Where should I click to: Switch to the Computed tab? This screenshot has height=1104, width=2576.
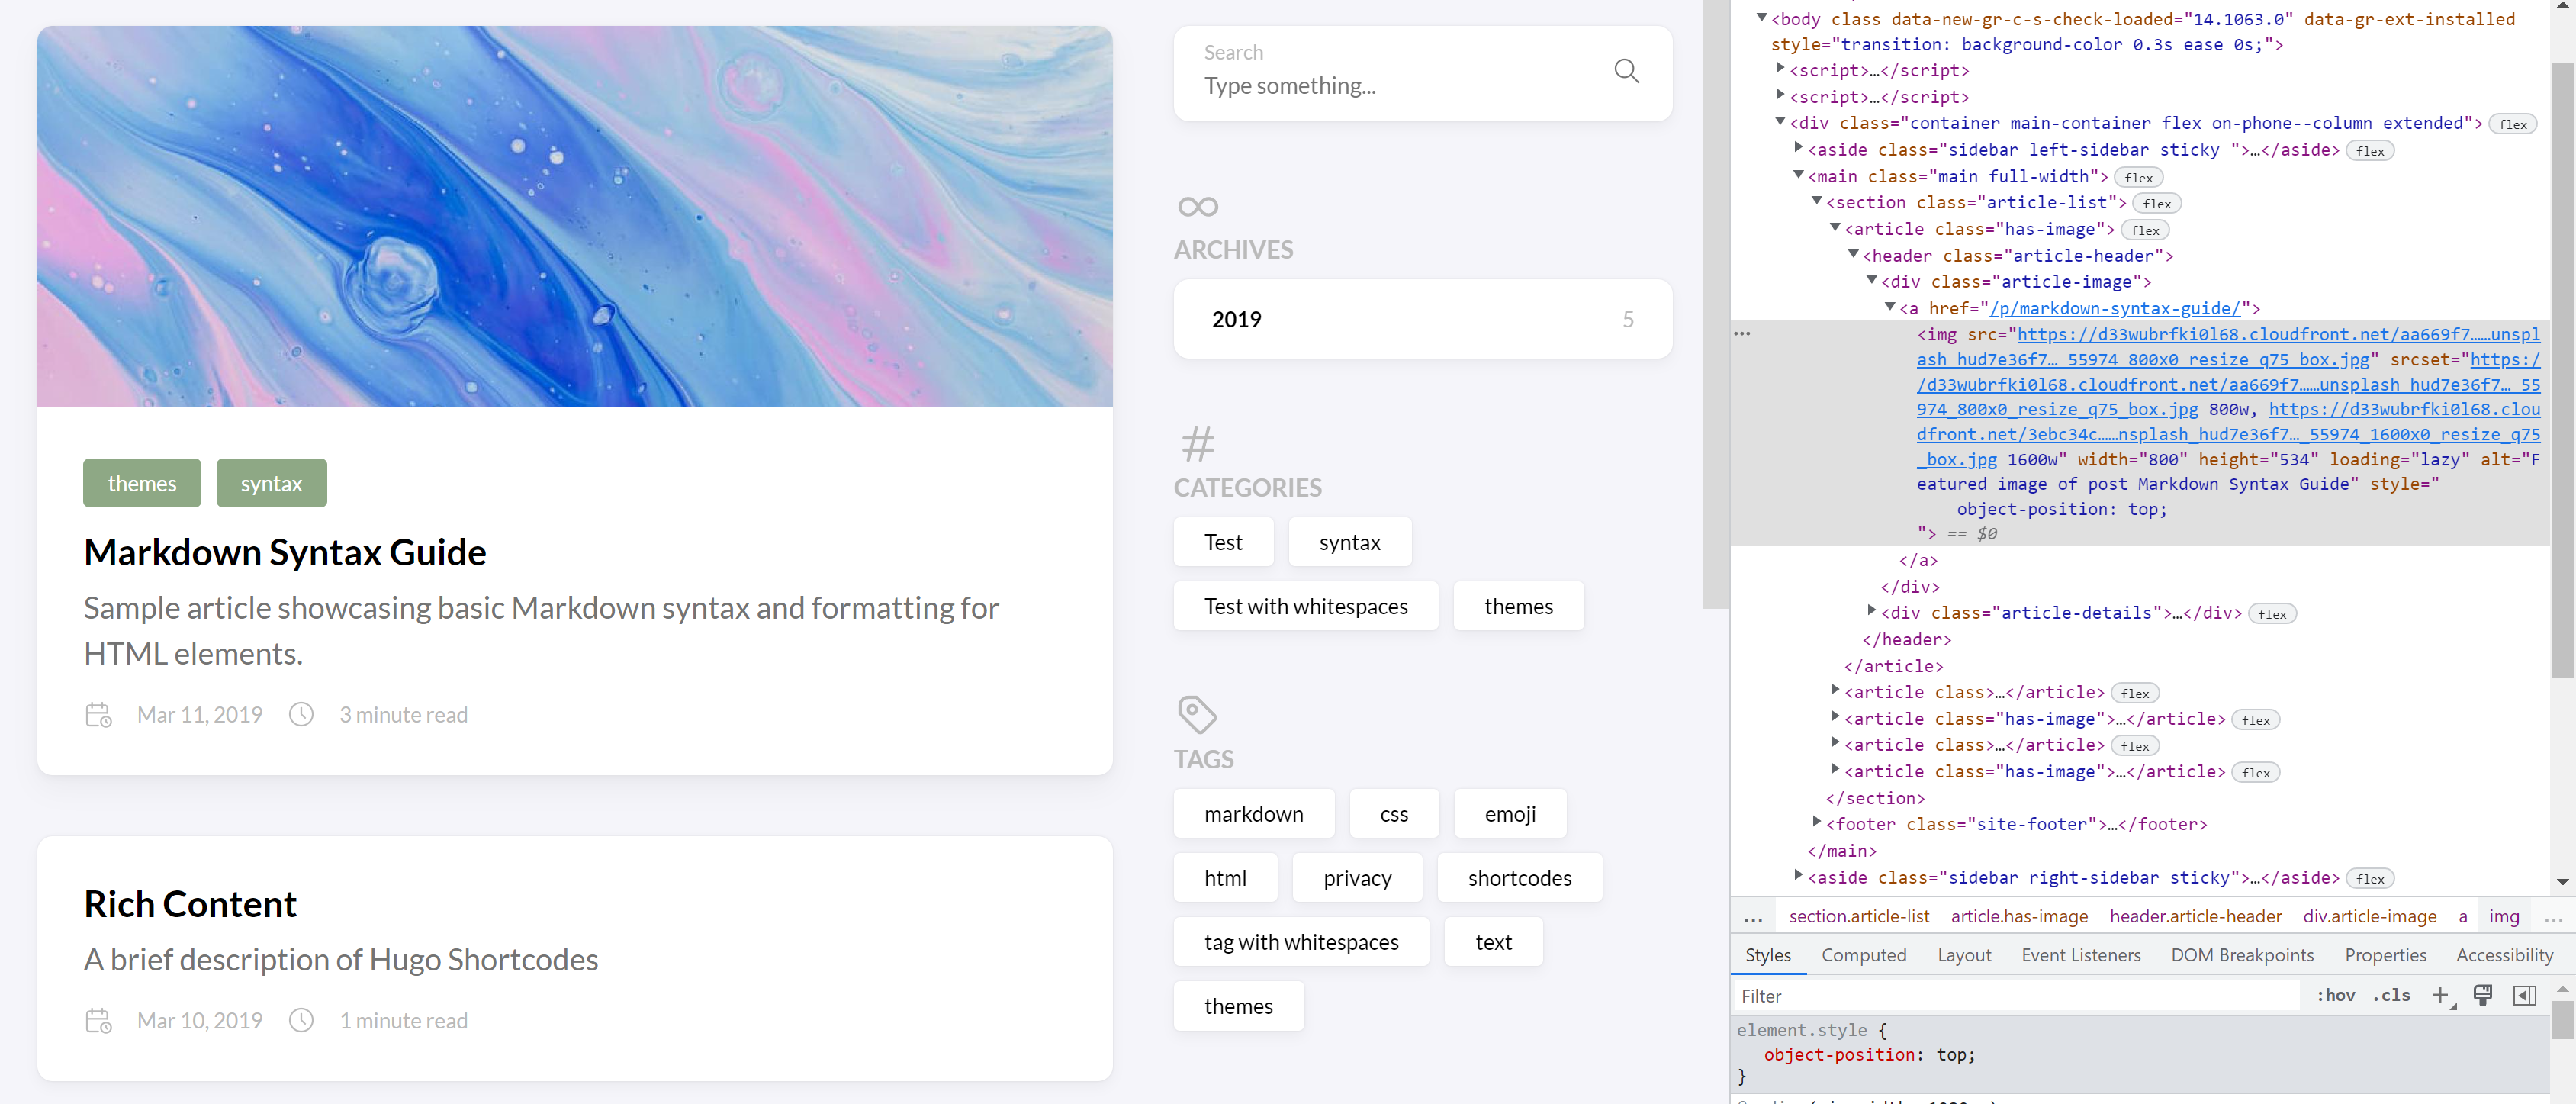[1864, 955]
